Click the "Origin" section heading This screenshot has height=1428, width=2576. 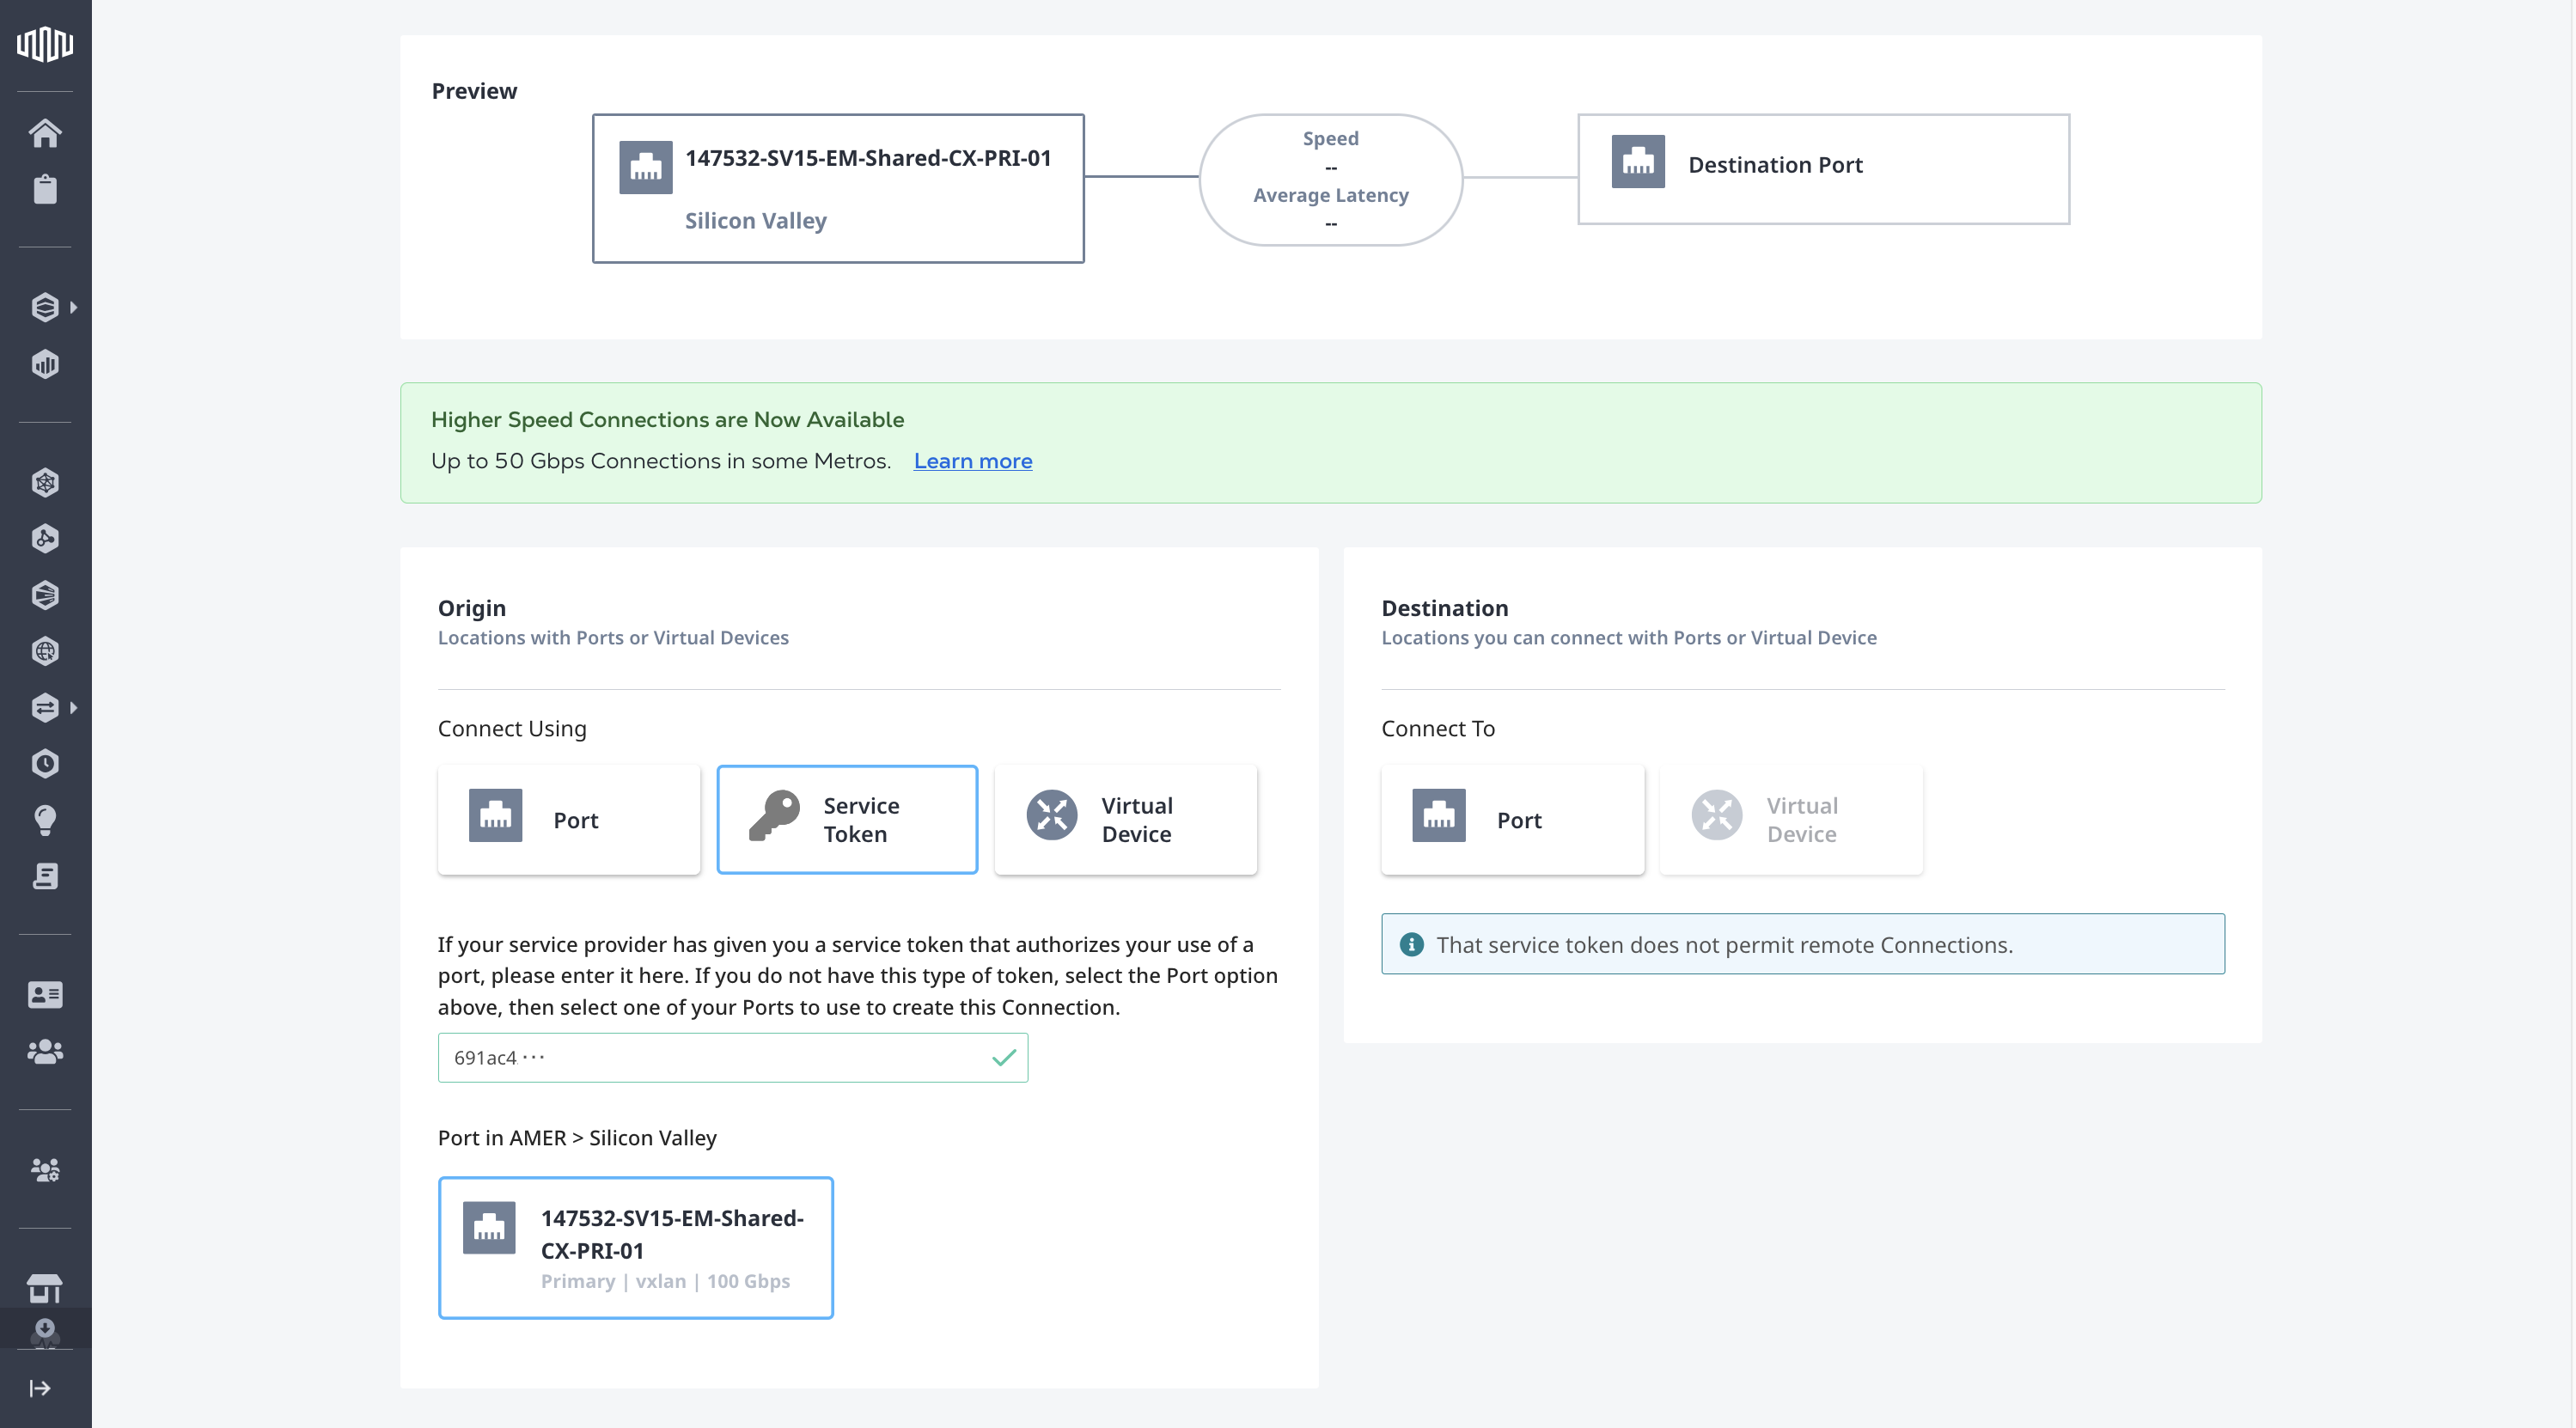pos(472,608)
